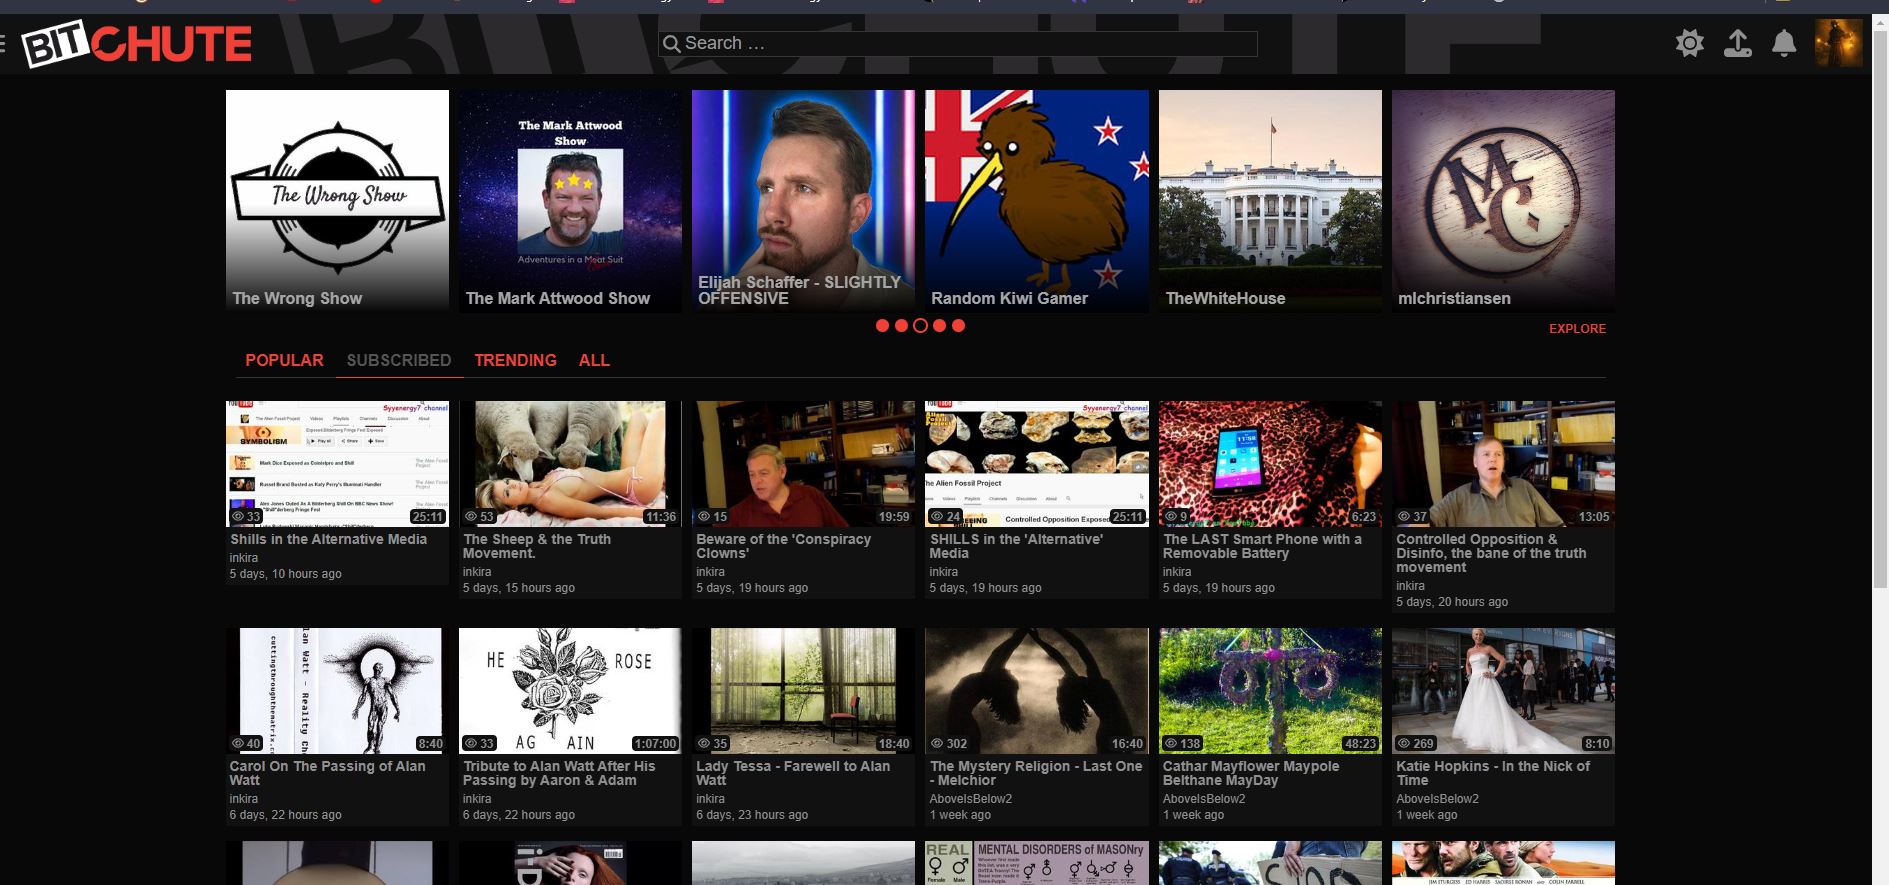Select the second carousel page dot
The height and width of the screenshot is (885, 1889).
click(901, 325)
